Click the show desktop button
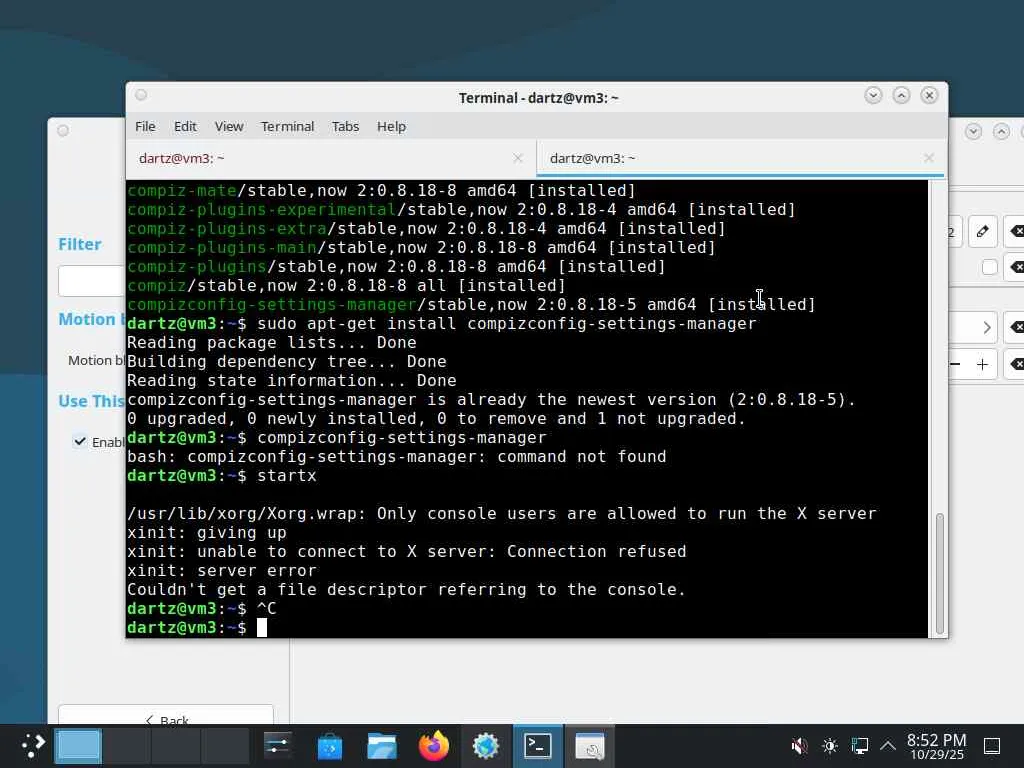 coord(992,746)
